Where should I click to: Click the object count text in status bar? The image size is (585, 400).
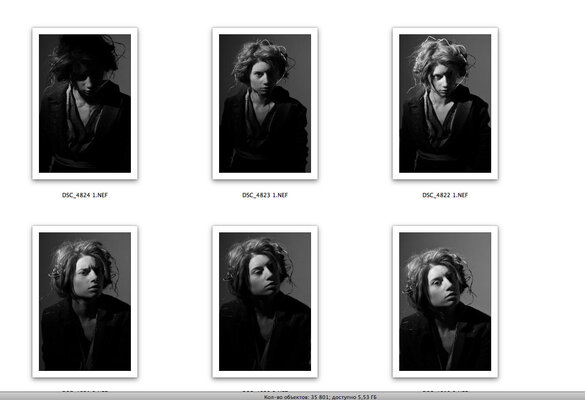pyautogui.click(x=296, y=397)
